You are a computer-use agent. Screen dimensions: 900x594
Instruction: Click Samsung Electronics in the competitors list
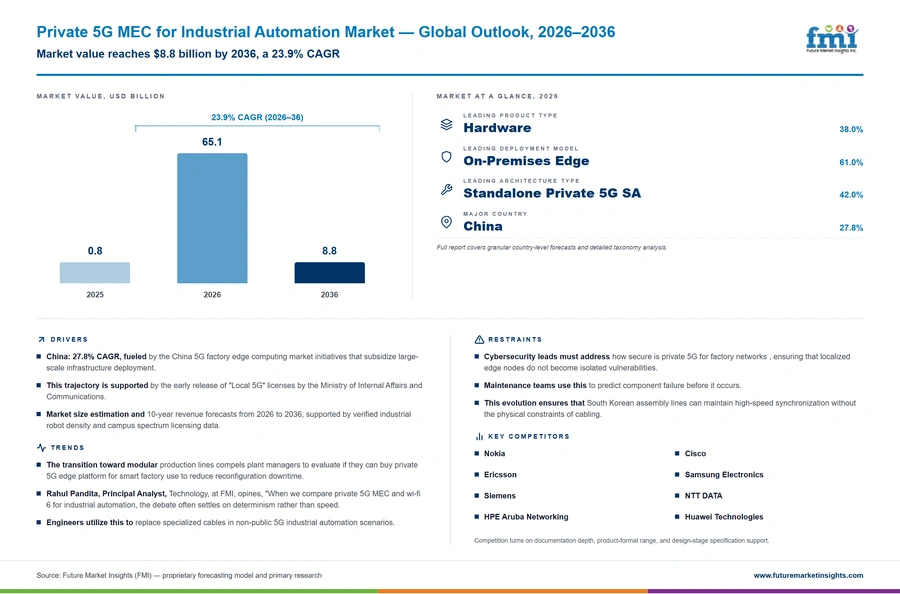click(724, 475)
